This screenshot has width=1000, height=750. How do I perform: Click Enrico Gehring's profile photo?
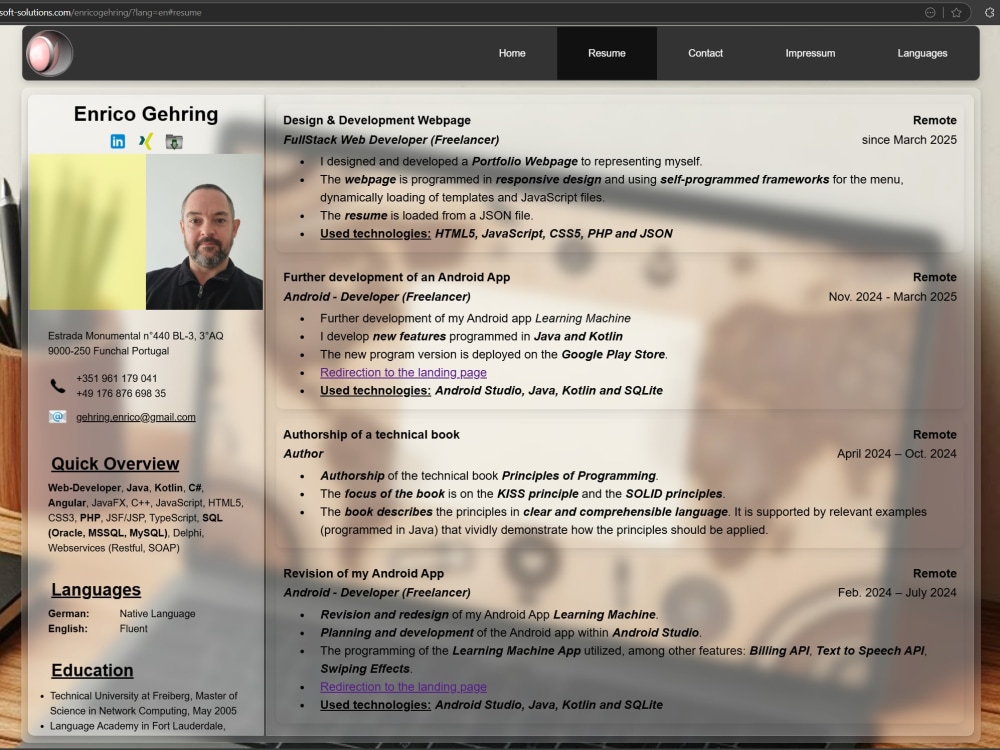click(x=204, y=232)
